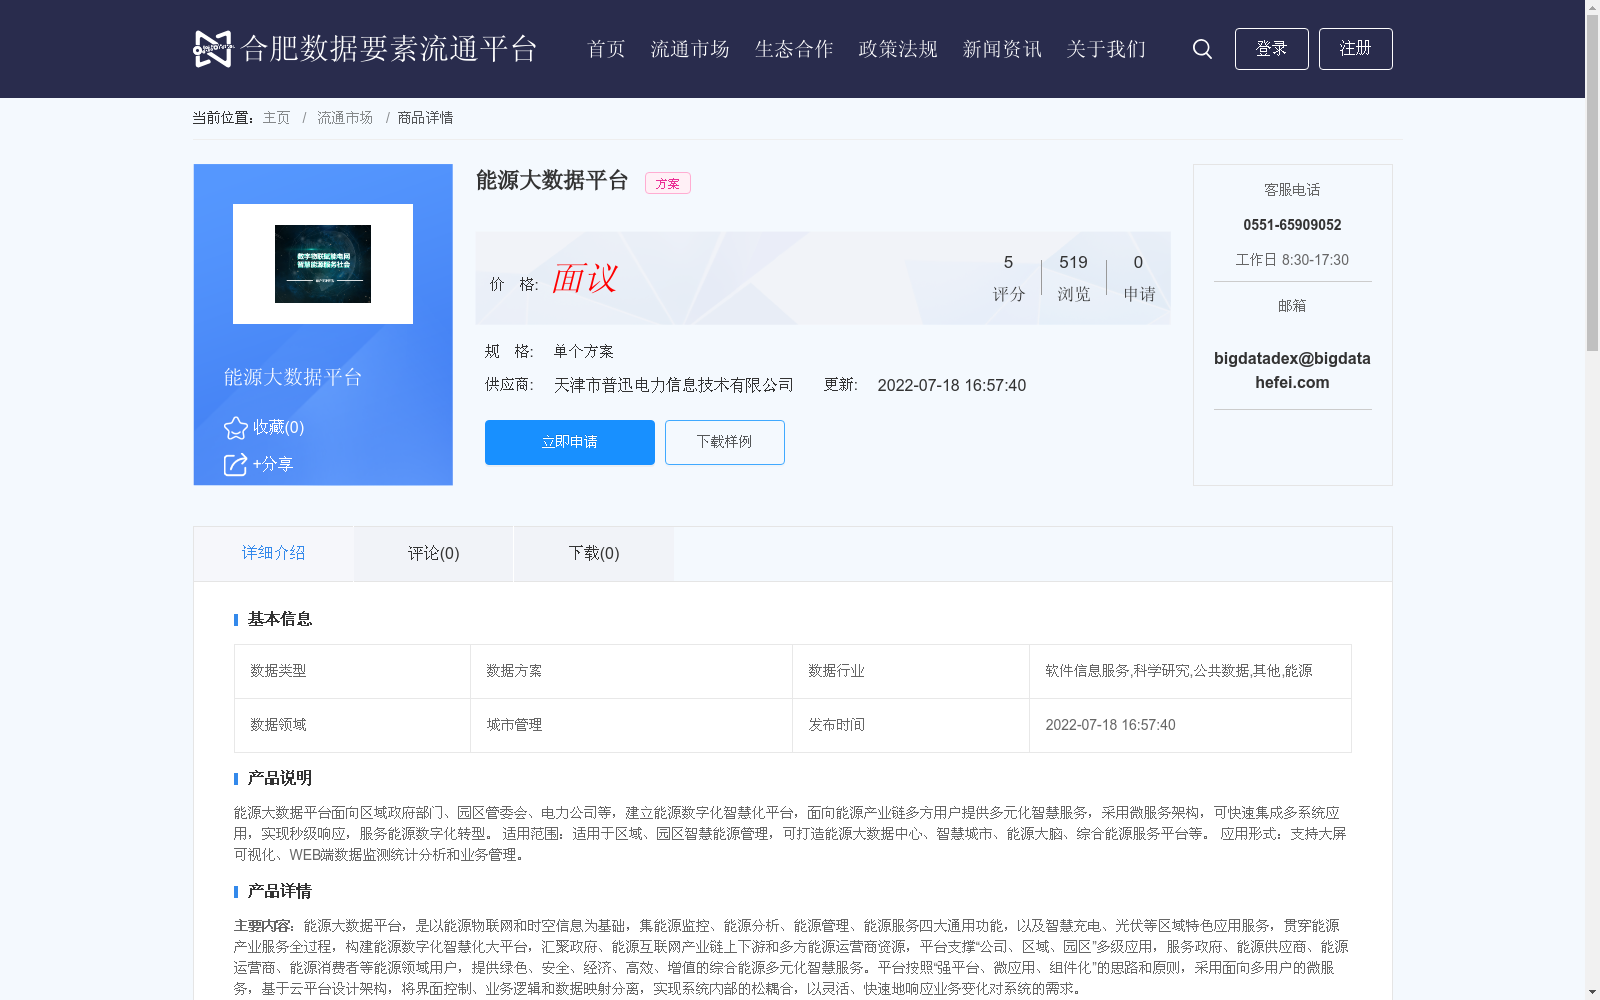The height and width of the screenshot is (1000, 1600).
Task: Click the product thumbnail image
Action: (x=323, y=264)
